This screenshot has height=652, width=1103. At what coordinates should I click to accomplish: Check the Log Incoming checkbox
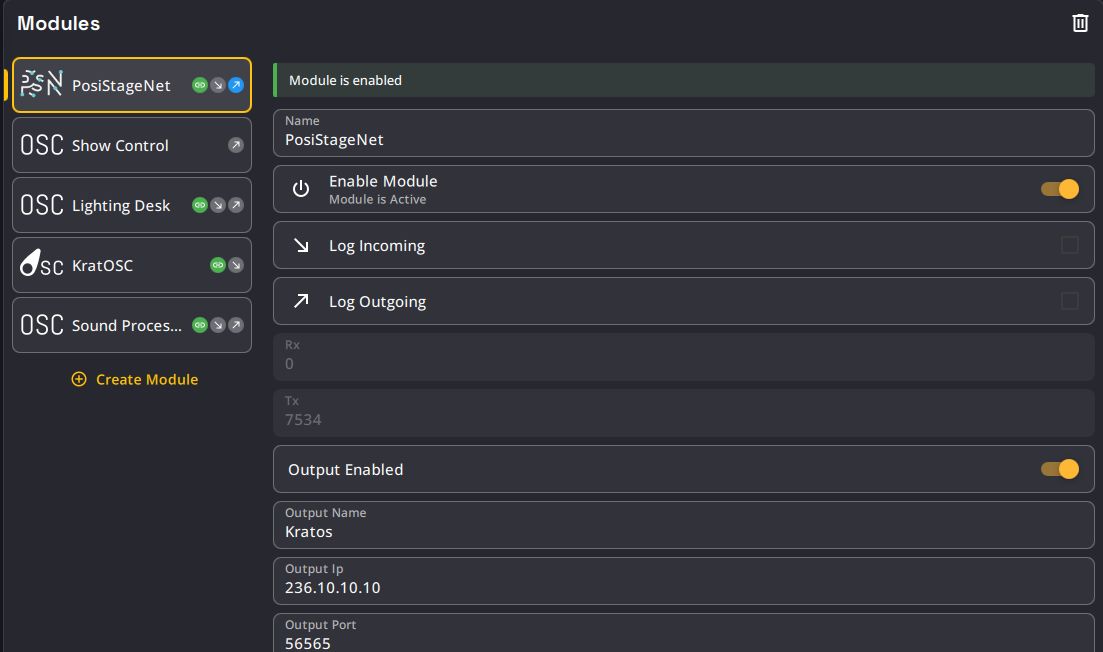coord(1069,245)
